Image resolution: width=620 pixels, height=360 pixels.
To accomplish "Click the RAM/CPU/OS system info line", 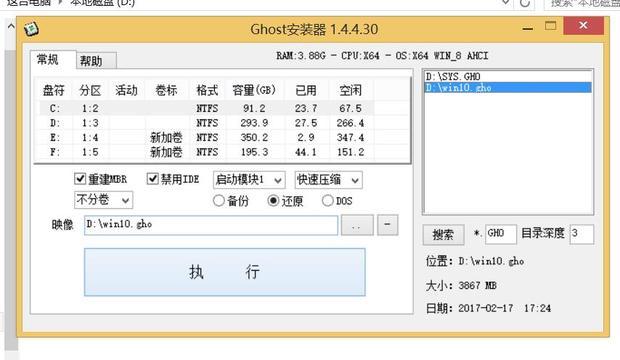I will point(382,56).
